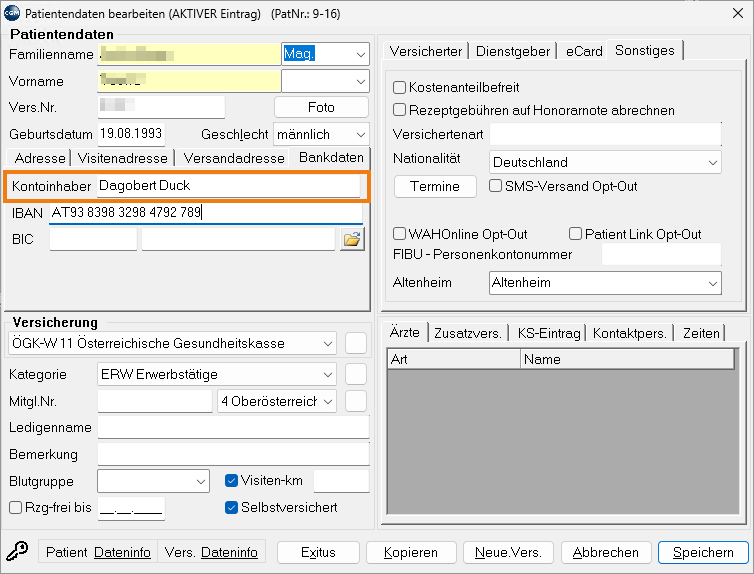Click the Vers.Nr. input field
The height and width of the screenshot is (574, 754).
pyautogui.click(x=162, y=107)
